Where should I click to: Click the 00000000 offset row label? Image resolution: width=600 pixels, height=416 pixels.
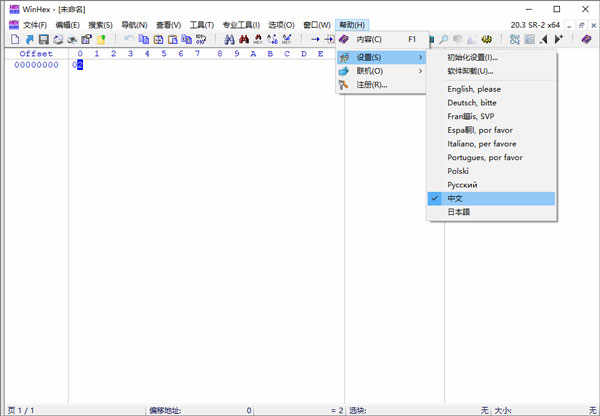click(x=36, y=65)
